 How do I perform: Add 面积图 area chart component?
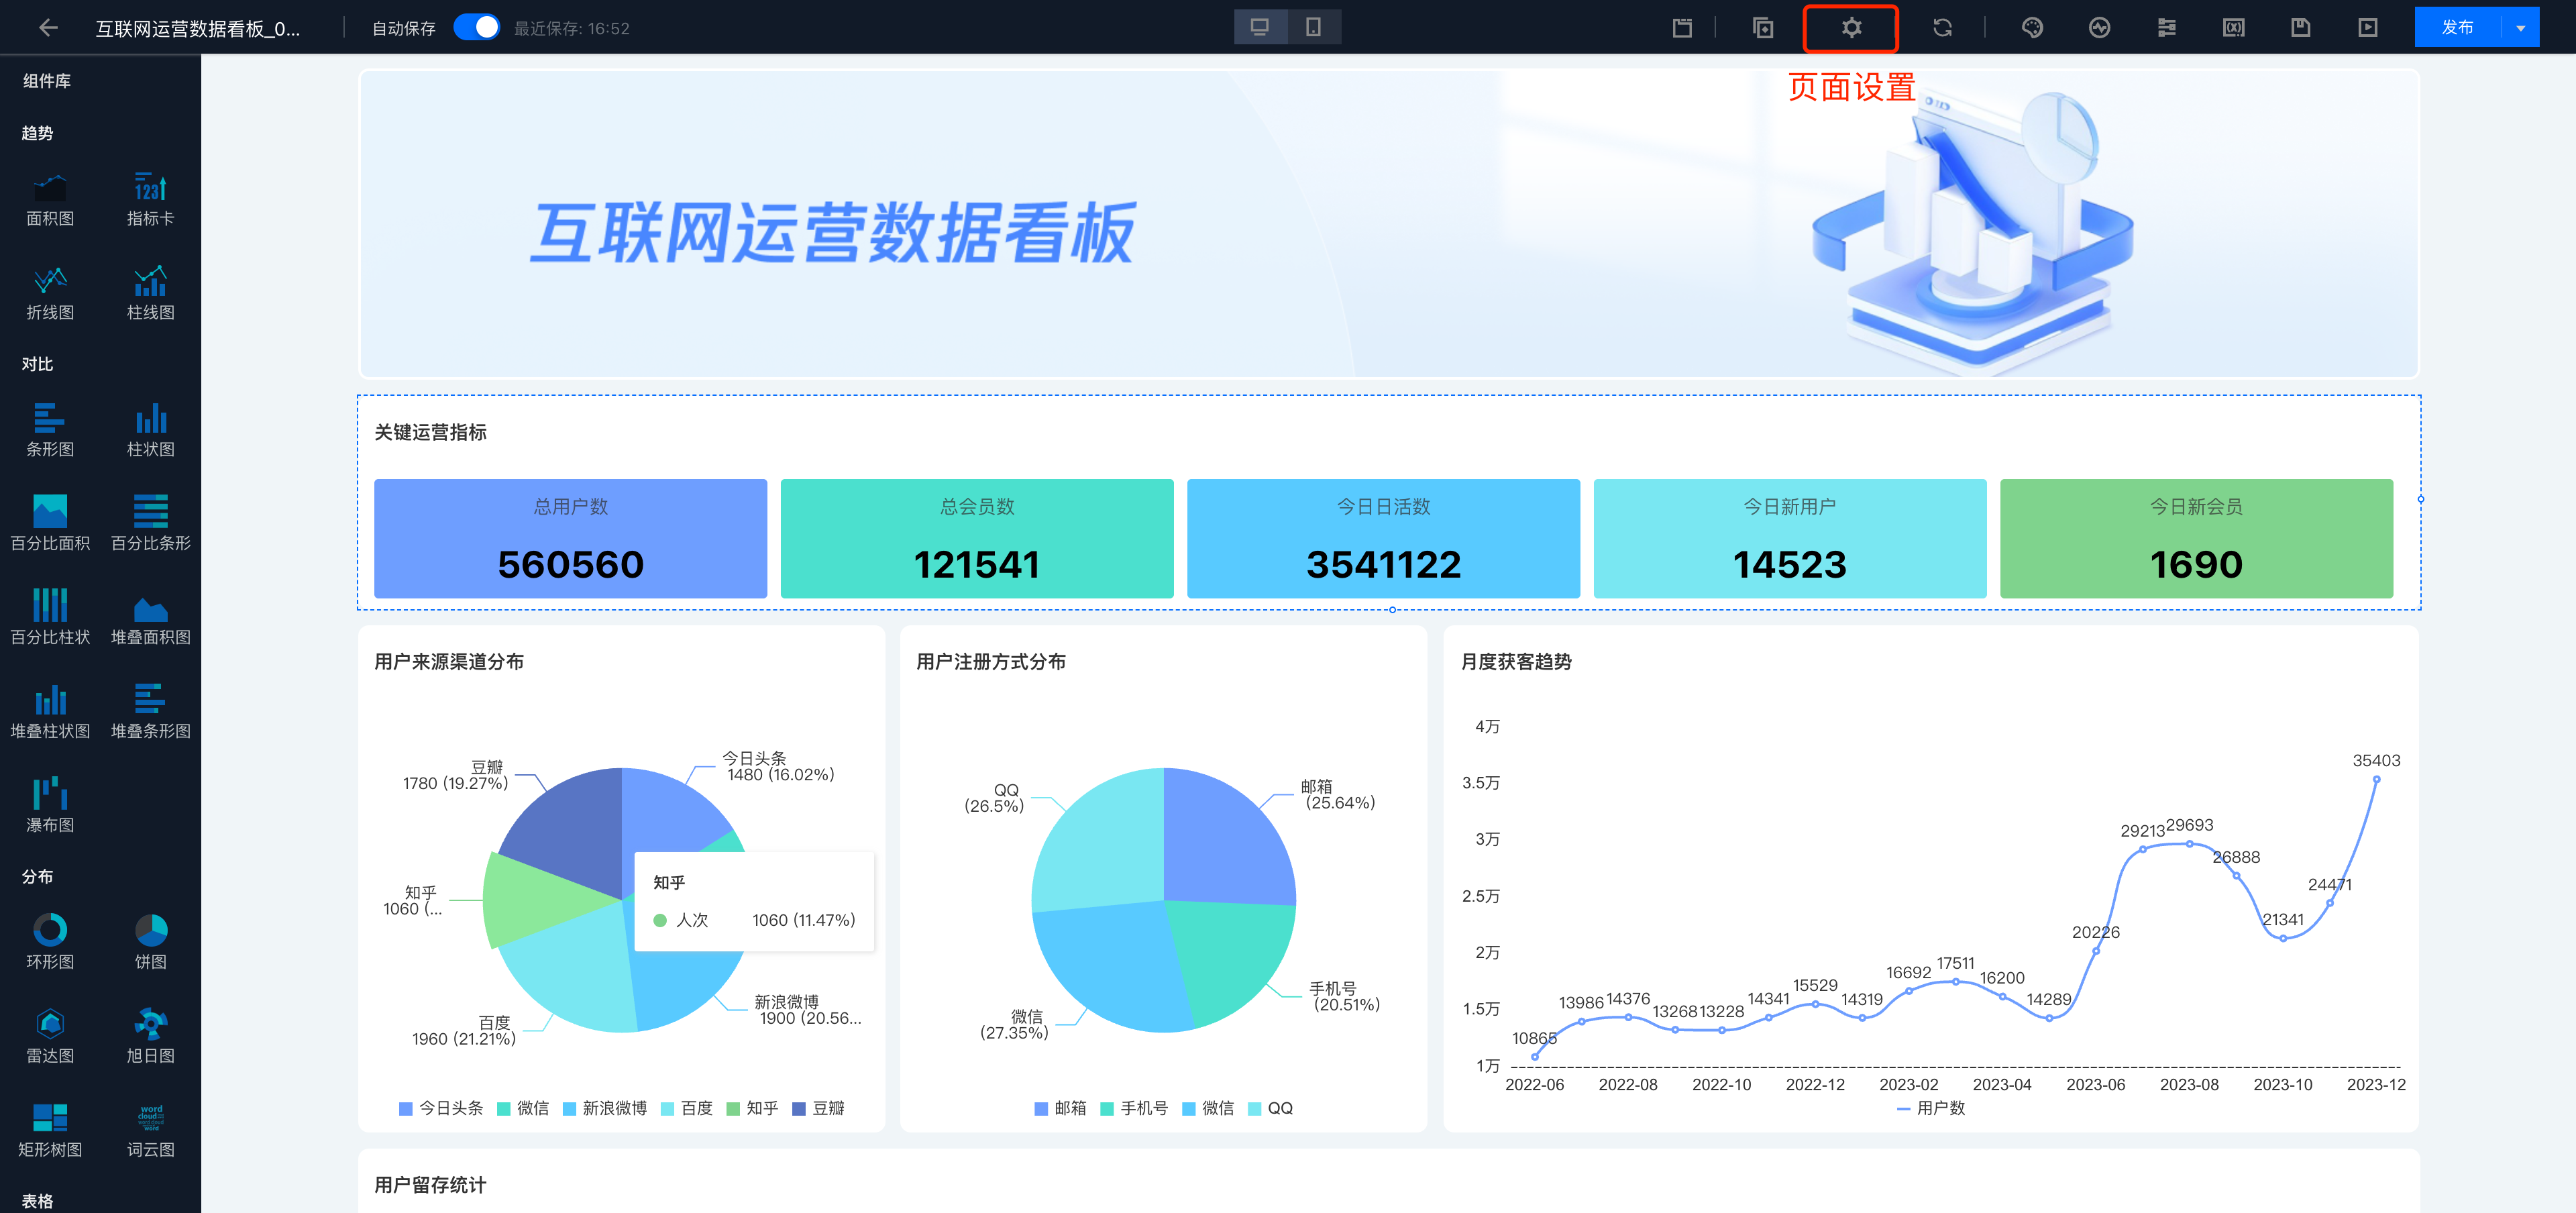point(50,199)
